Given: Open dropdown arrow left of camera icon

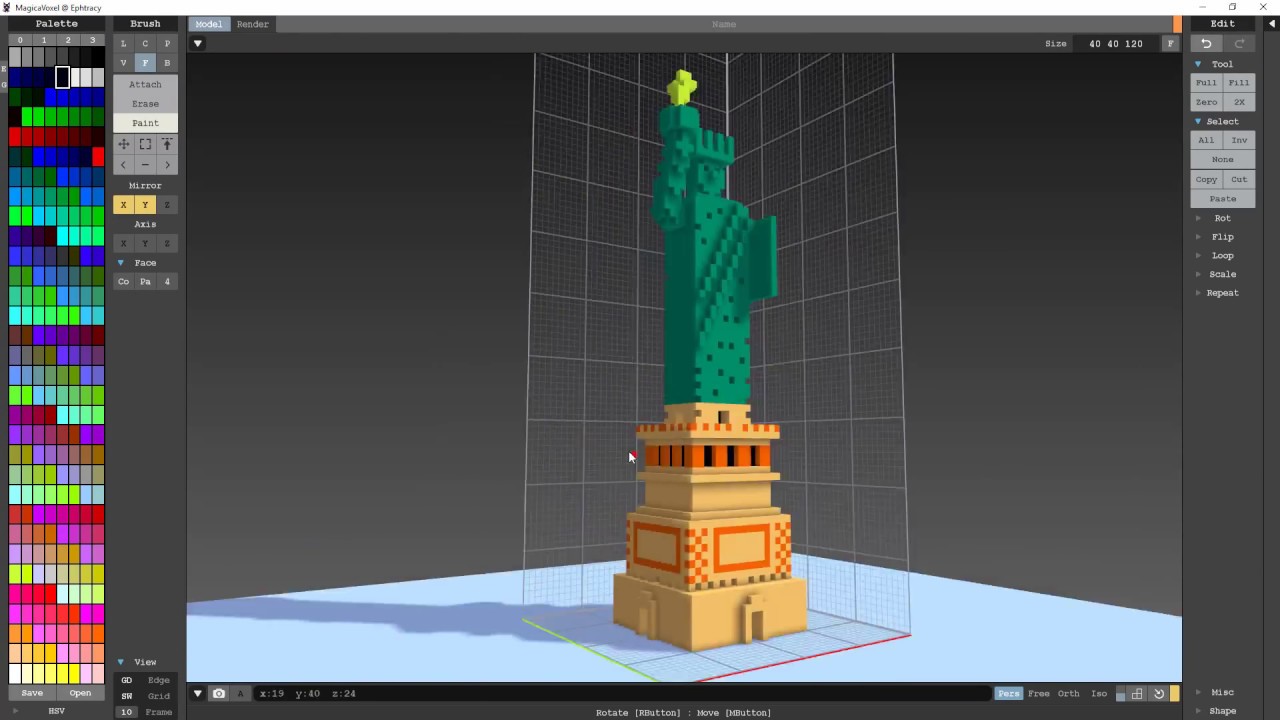Looking at the screenshot, I should [198, 693].
